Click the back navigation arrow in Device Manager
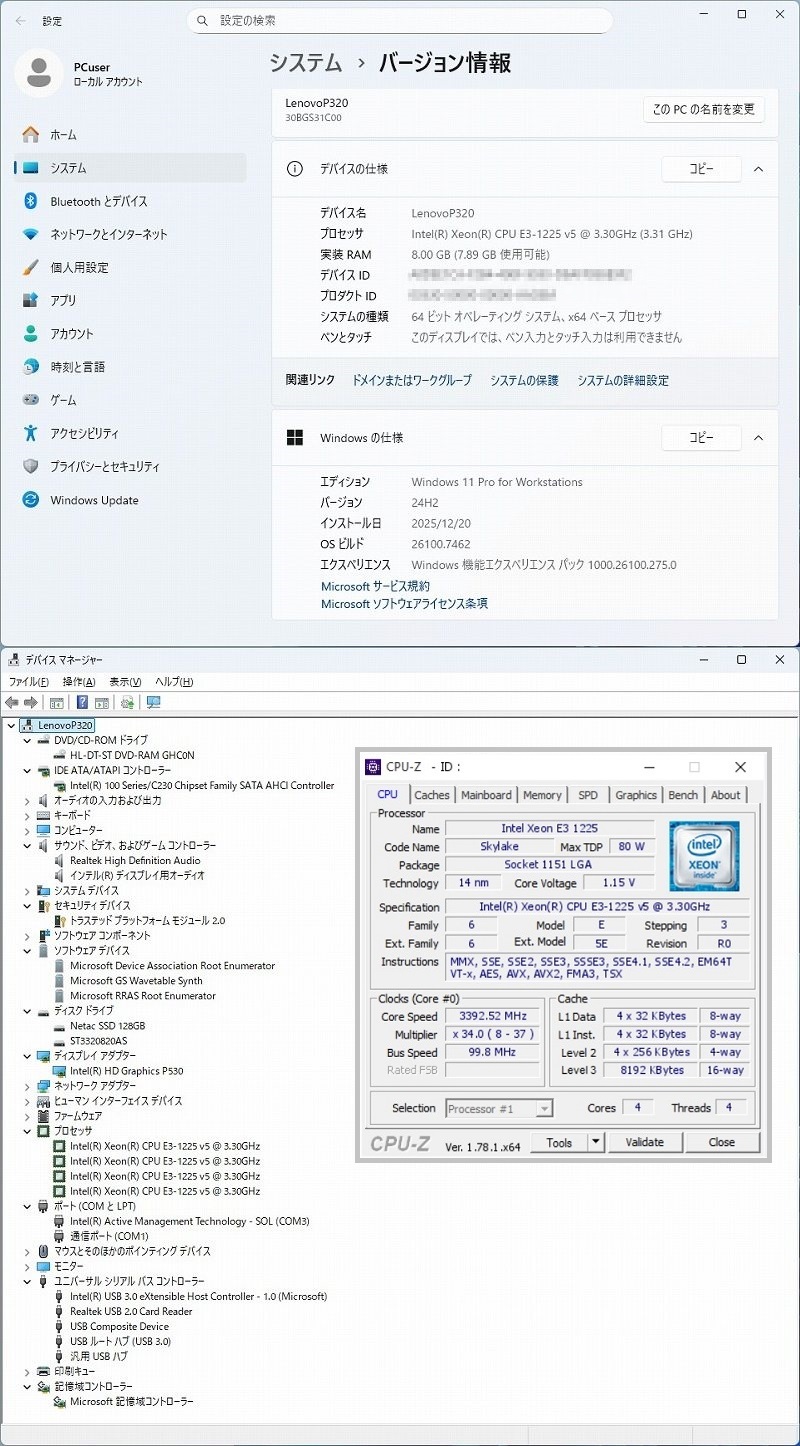This screenshot has height=1446, width=800. [10, 703]
